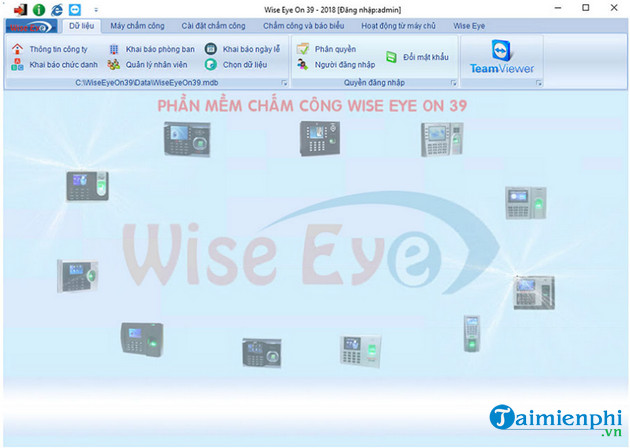Open Quản lý nhân viên employee management
This screenshot has height=448, width=630.
pyautogui.click(x=150, y=64)
